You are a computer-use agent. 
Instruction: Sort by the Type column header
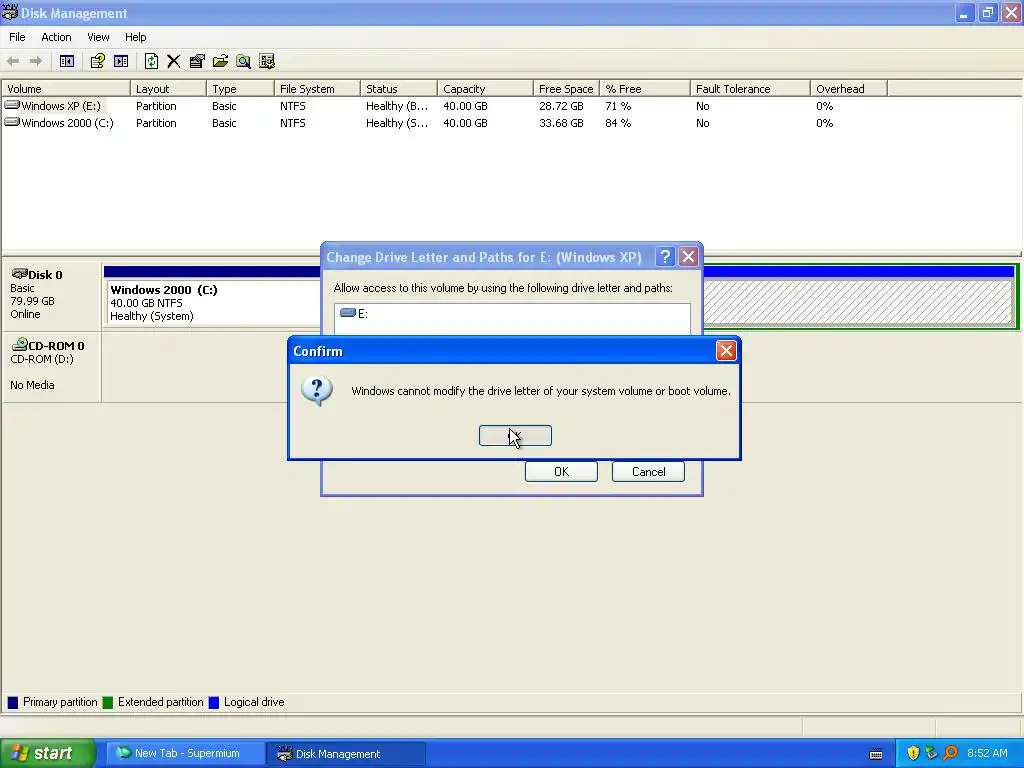[240, 89]
